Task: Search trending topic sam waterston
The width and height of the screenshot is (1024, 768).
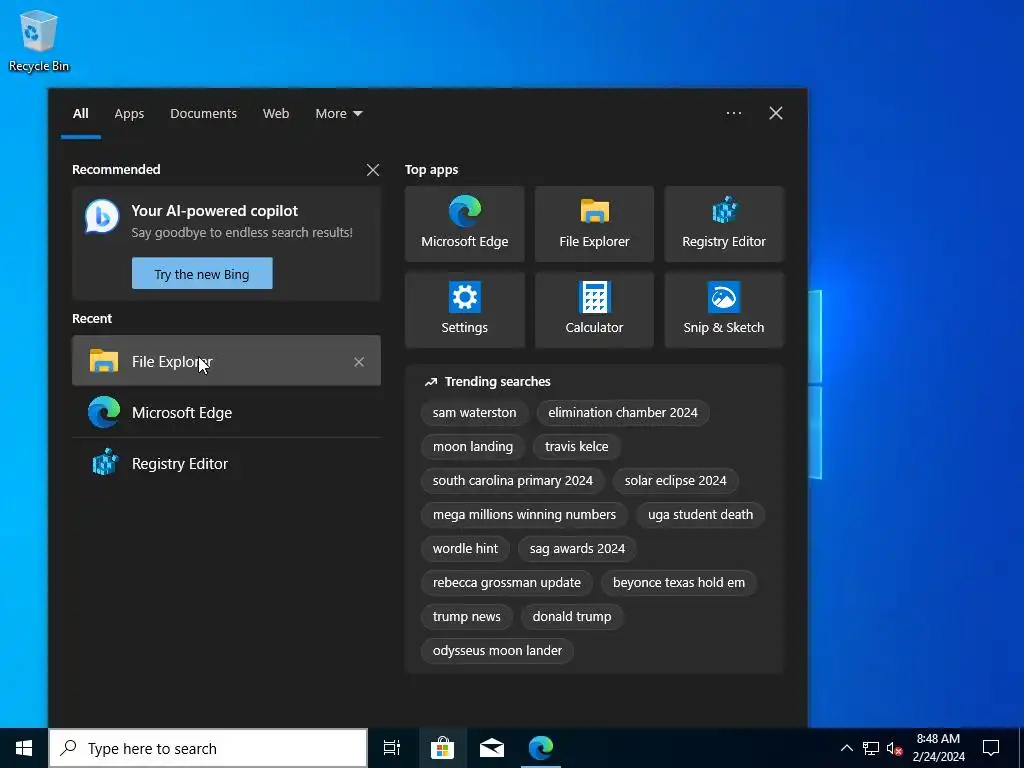Action: (474, 413)
